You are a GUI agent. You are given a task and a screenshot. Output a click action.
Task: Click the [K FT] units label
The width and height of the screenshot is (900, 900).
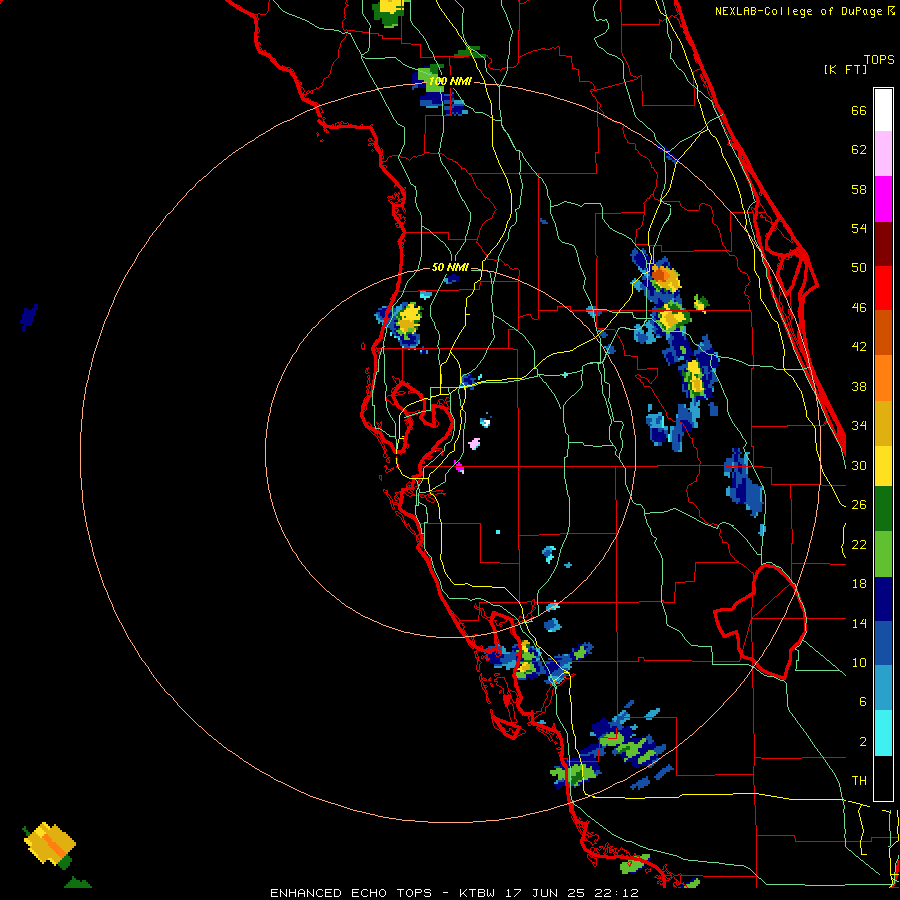[x=845, y=69]
